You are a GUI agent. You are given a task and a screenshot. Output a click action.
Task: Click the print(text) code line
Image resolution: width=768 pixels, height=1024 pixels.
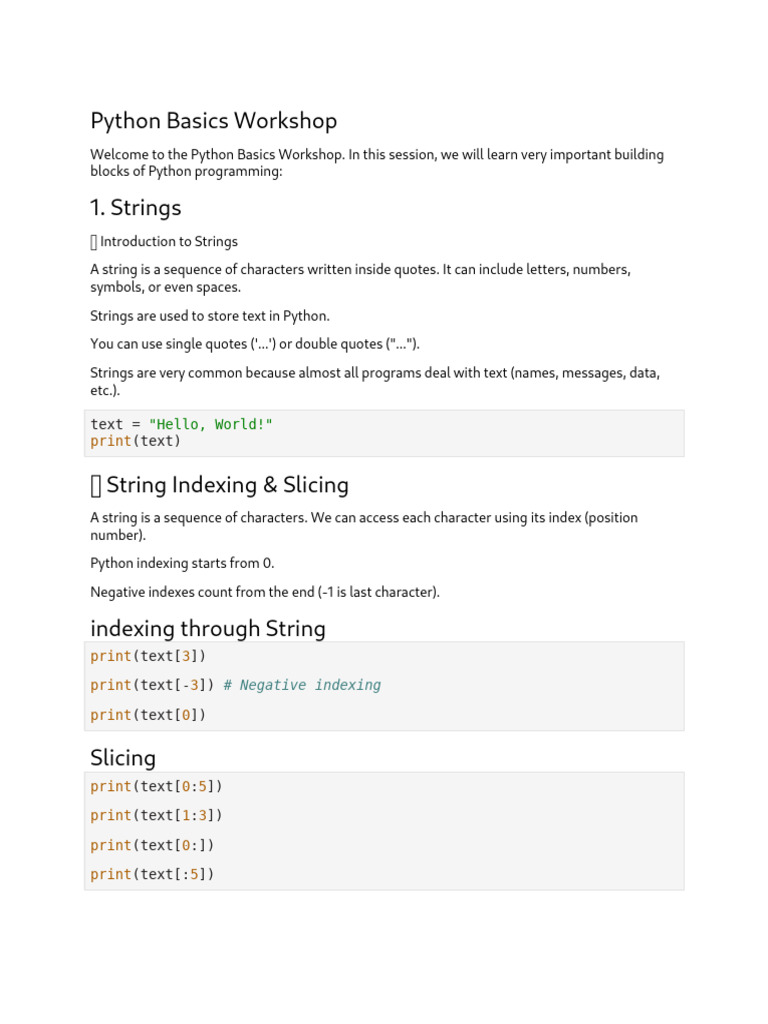135,441
